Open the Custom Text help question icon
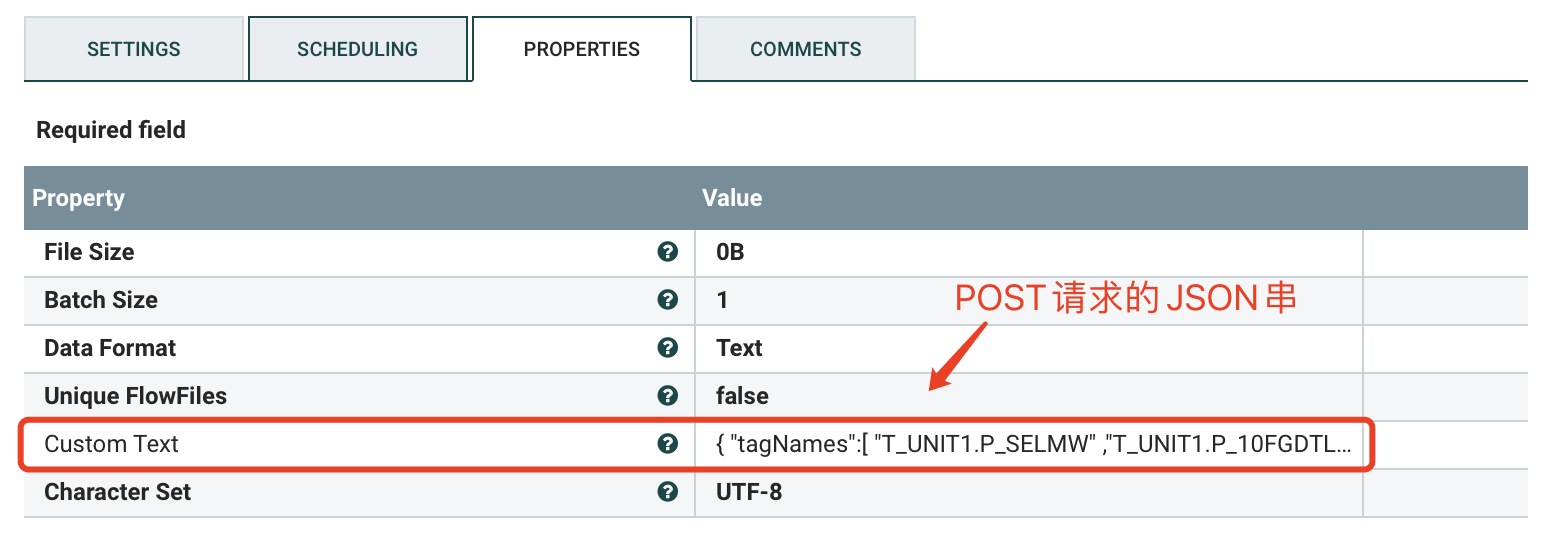 pos(668,444)
